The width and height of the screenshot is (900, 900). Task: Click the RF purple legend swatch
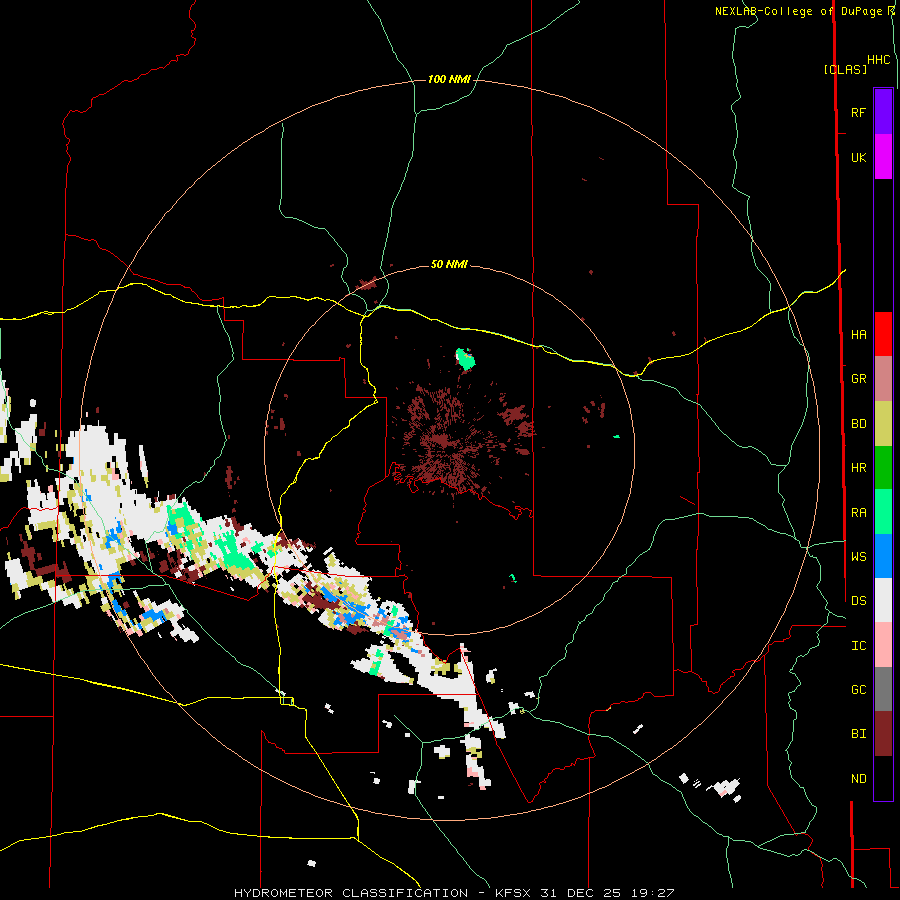883,111
